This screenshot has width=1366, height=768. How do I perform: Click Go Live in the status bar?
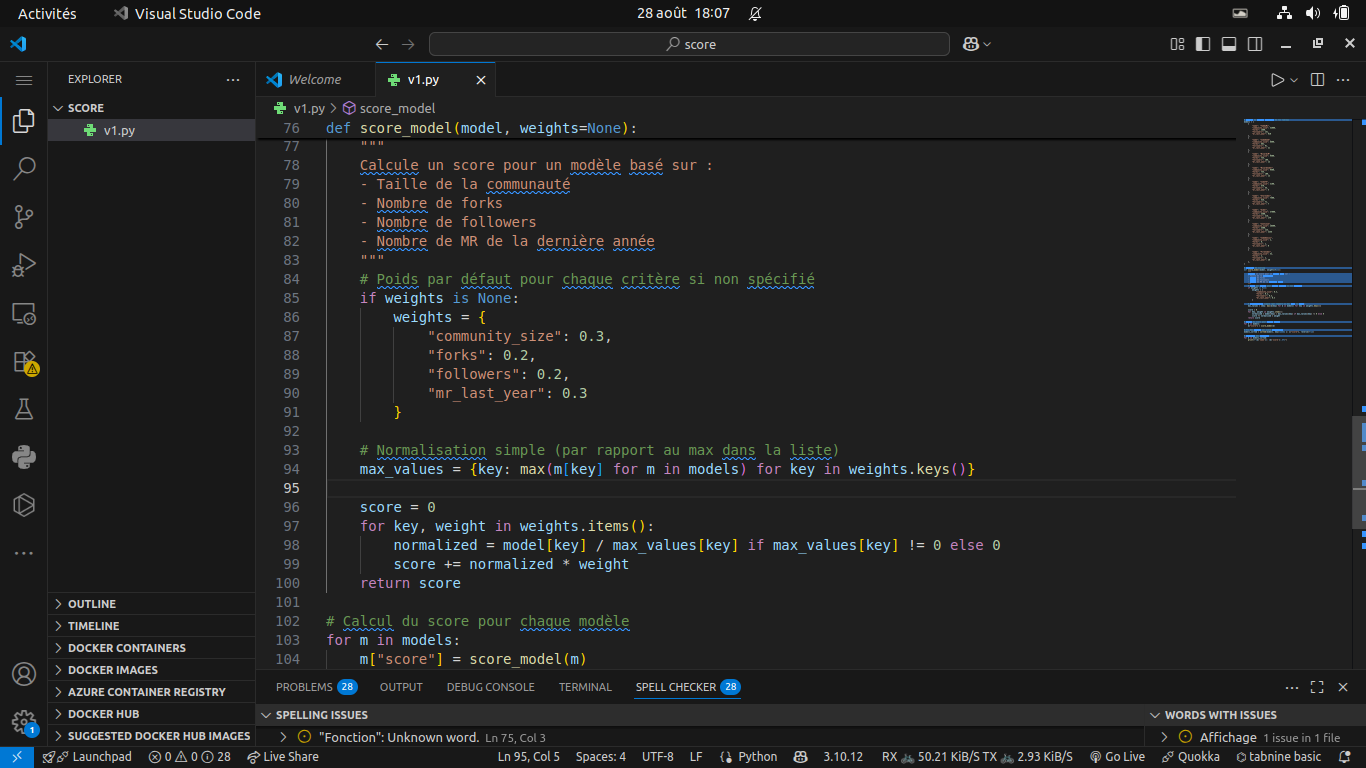click(1118, 757)
